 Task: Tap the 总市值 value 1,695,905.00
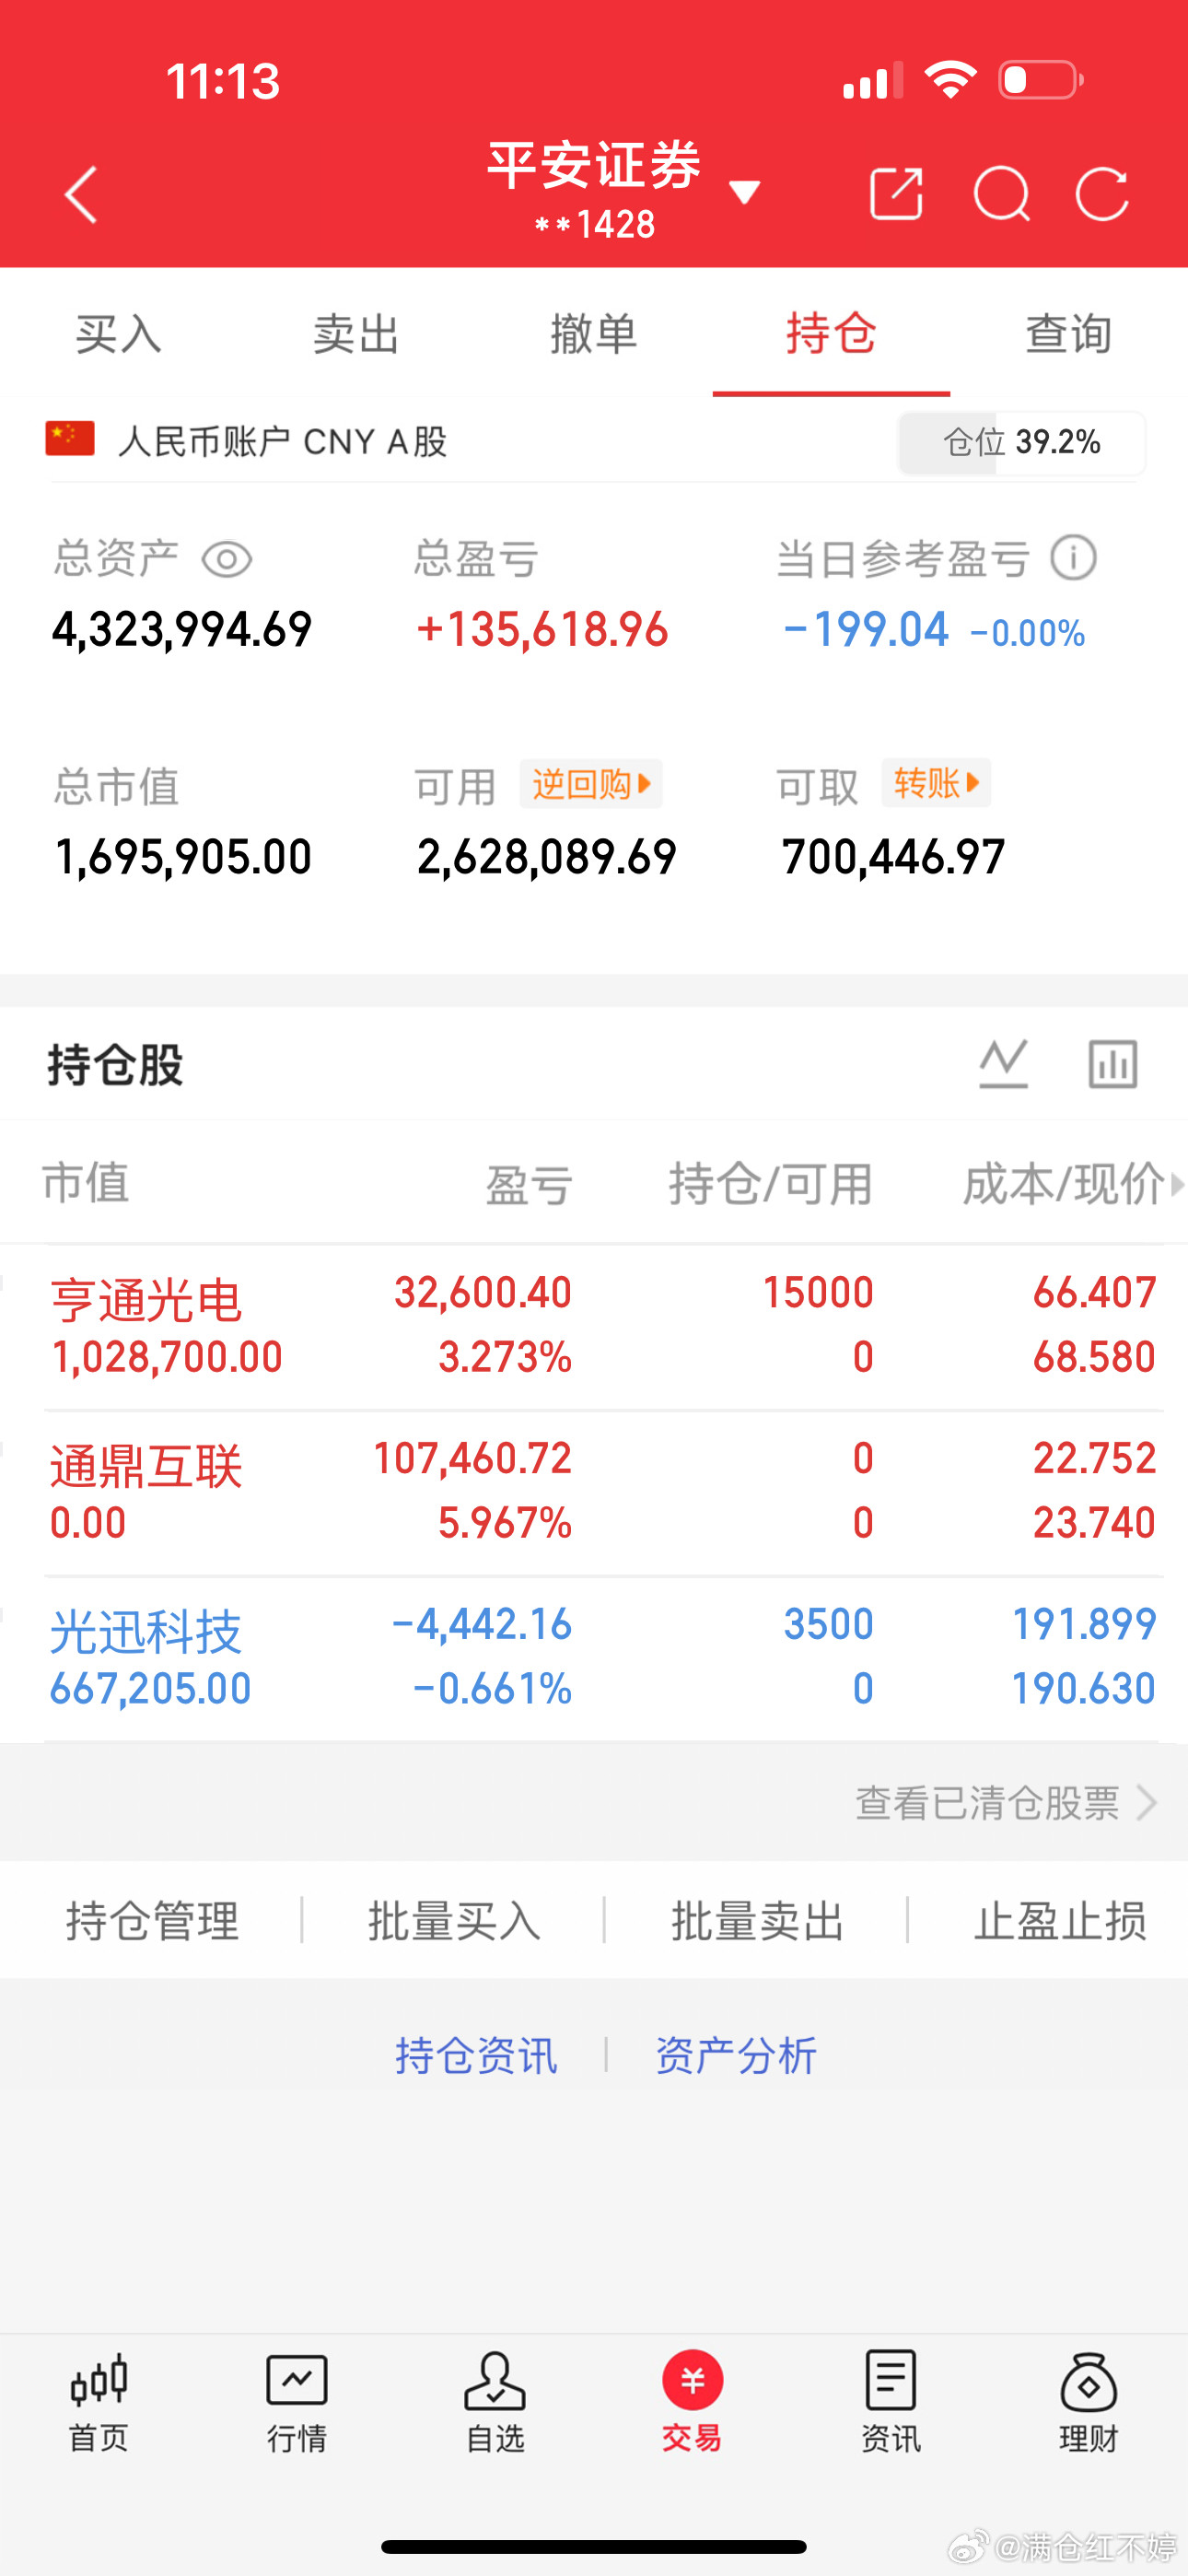[183, 857]
